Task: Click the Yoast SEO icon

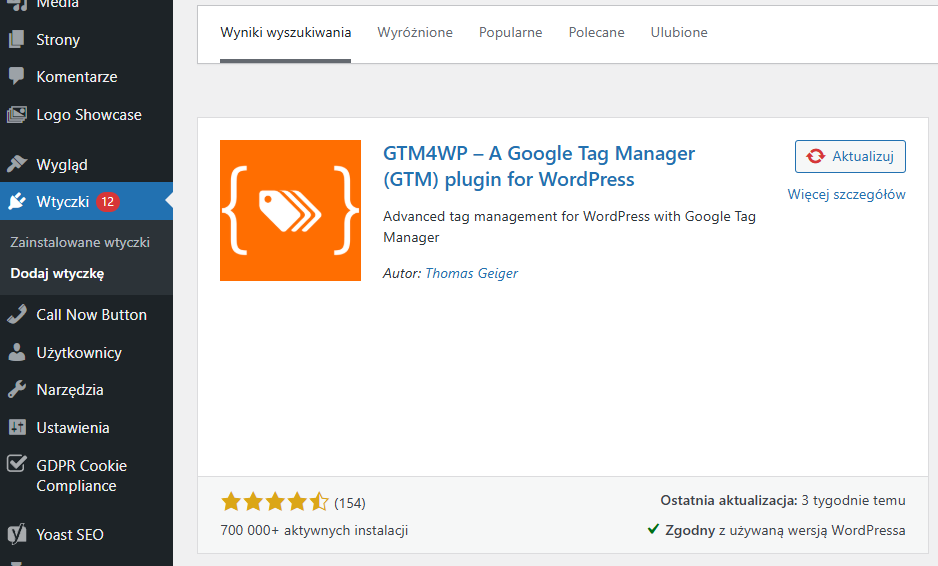Action: coord(17,534)
